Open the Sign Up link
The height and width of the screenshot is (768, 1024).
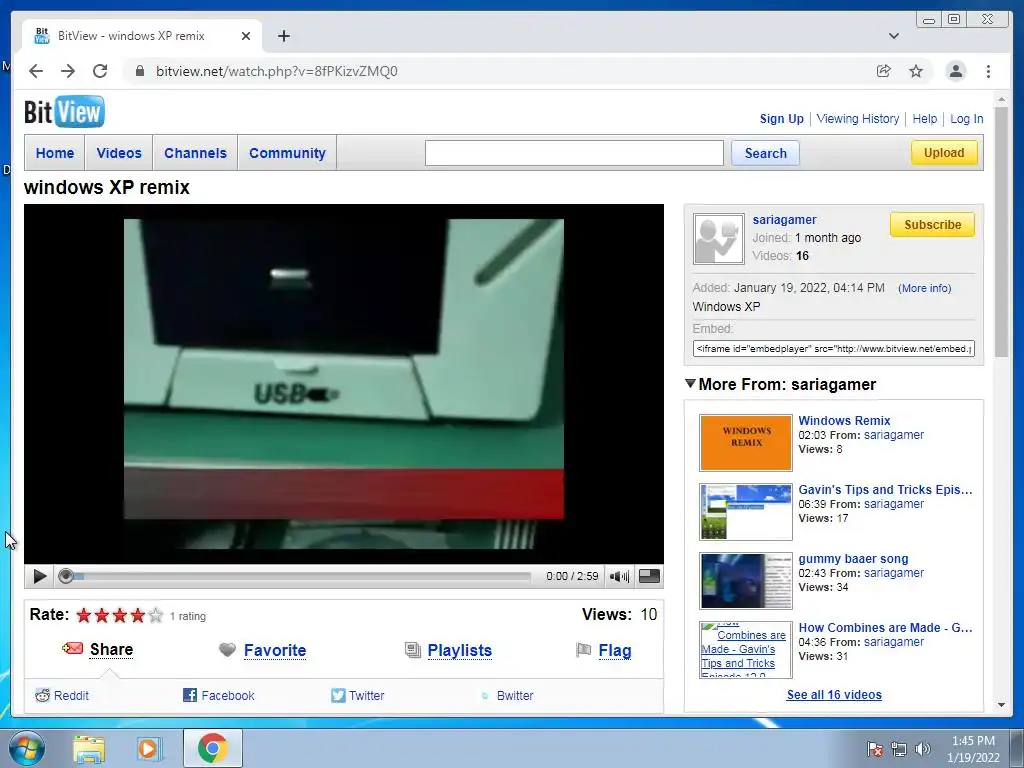[x=782, y=119]
